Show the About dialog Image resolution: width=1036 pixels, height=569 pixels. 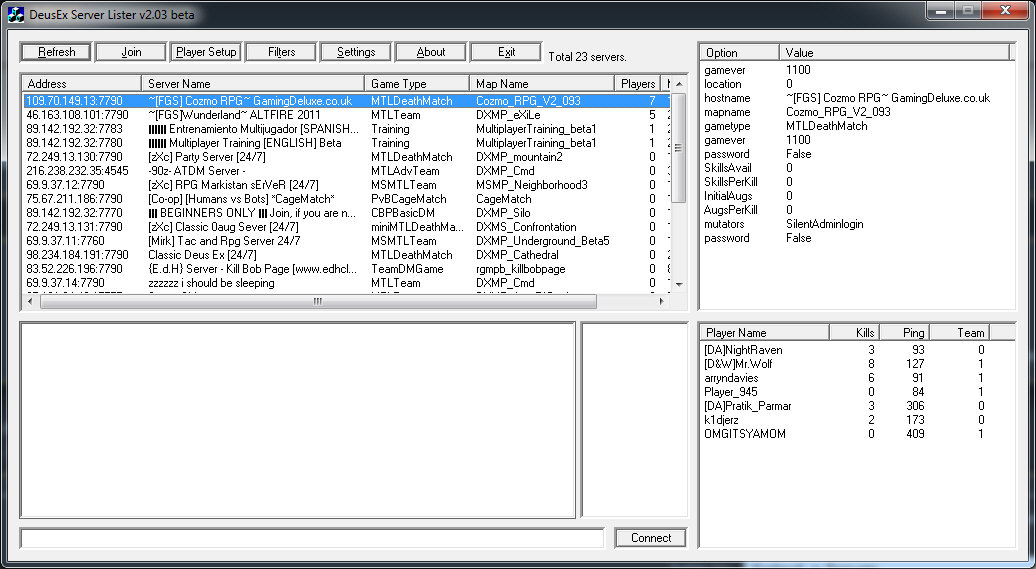[x=431, y=52]
